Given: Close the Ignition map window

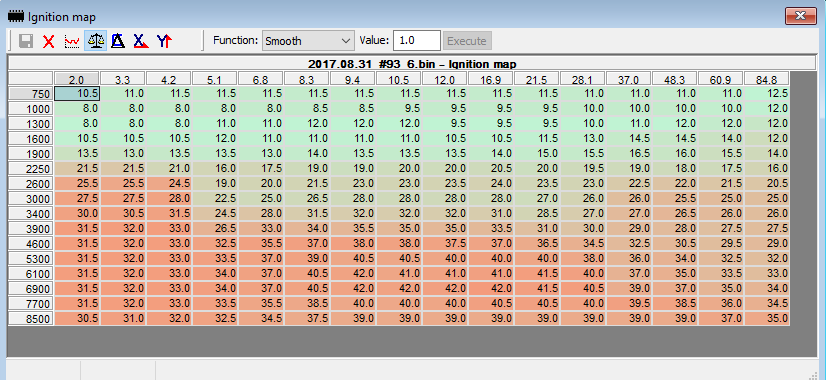Looking at the screenshot, I should point(801,16).
